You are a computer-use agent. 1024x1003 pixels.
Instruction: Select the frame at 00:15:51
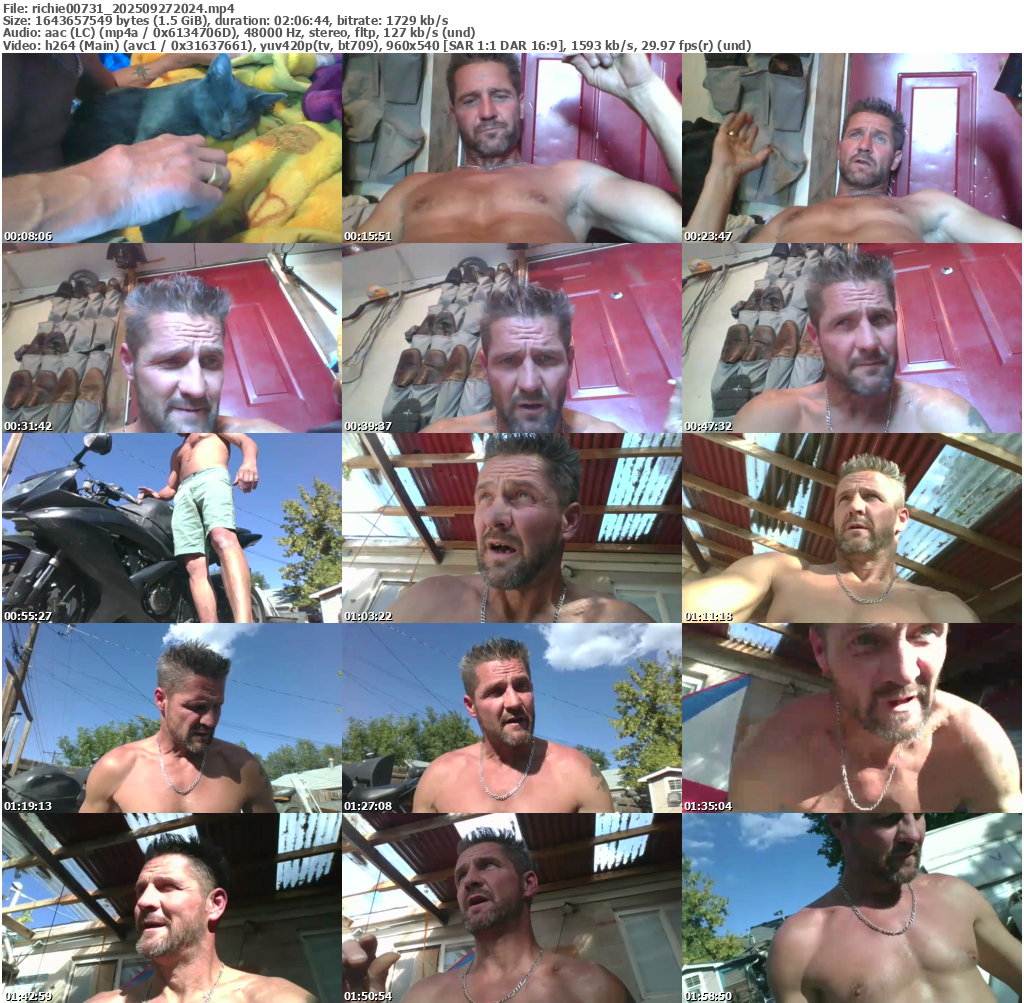[x=511, y=148]
